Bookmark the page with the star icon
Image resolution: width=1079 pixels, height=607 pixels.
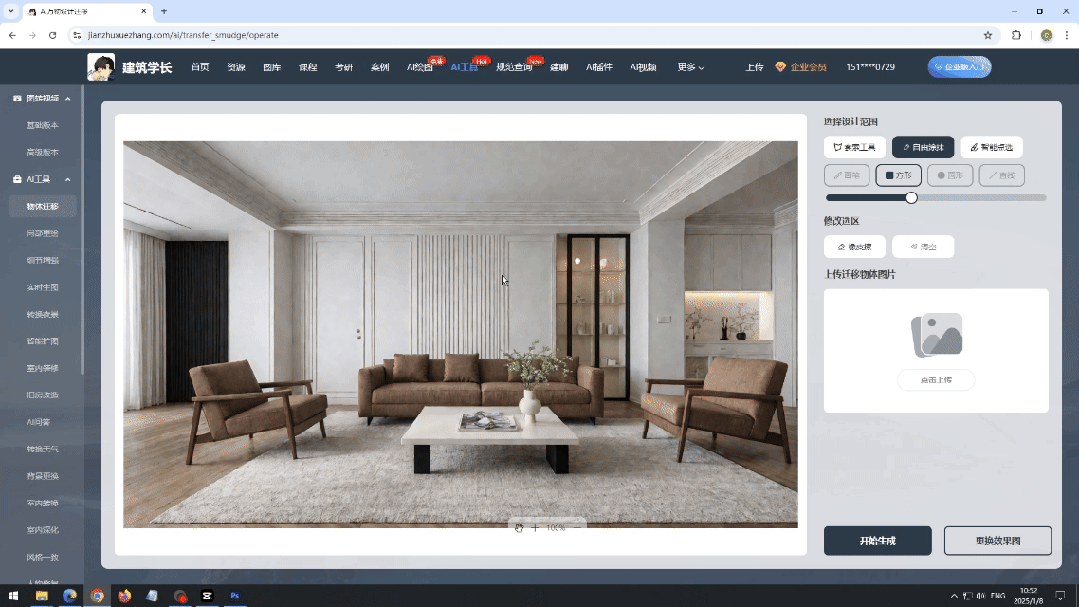(x=987, y=35)
